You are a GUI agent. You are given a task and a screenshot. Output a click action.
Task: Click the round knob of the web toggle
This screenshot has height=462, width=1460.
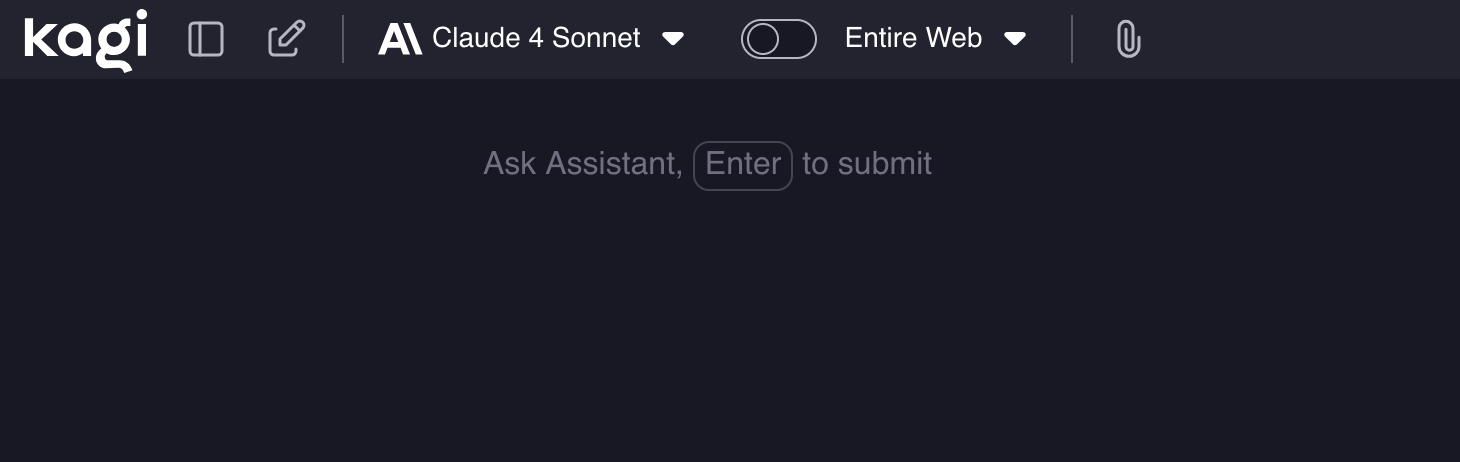(763, 39)
